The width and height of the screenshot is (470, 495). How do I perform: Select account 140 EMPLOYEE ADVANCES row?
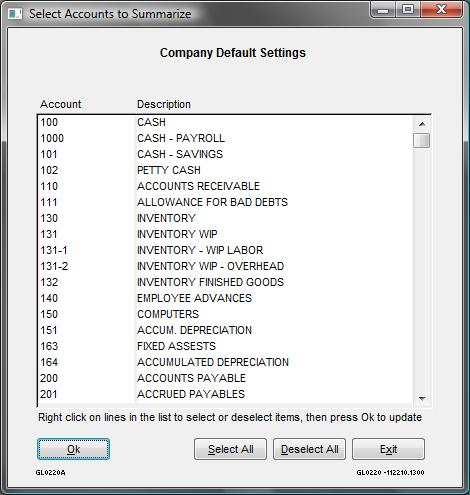[225, 298]
